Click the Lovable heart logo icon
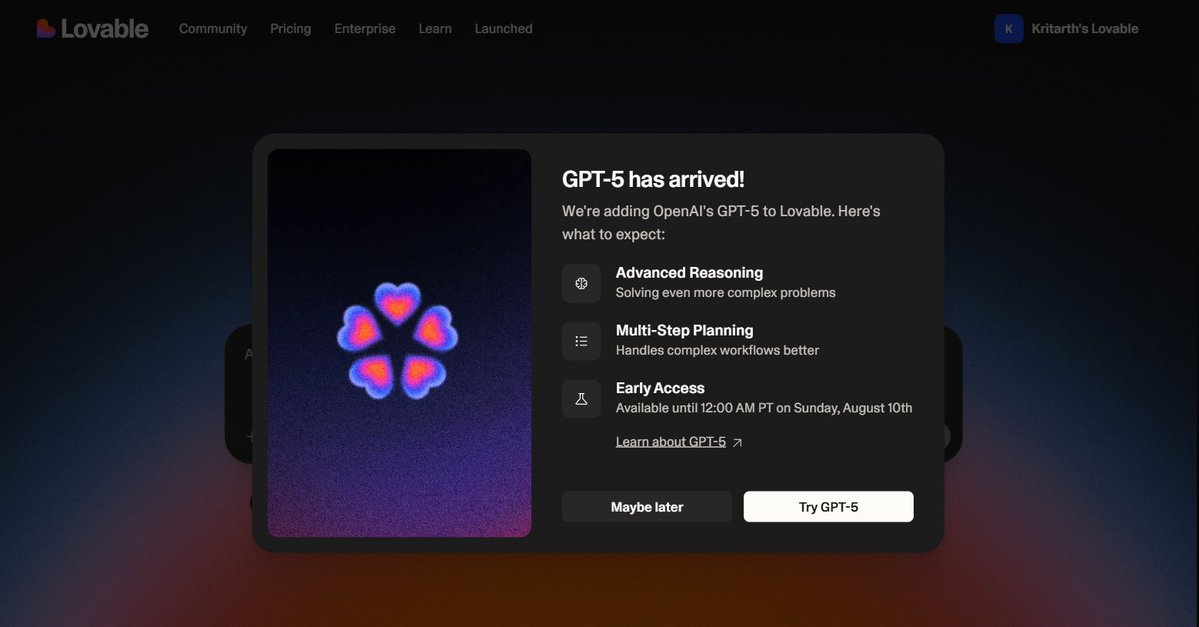This screenshot has height=627, width=1199. tap(46, 28)
